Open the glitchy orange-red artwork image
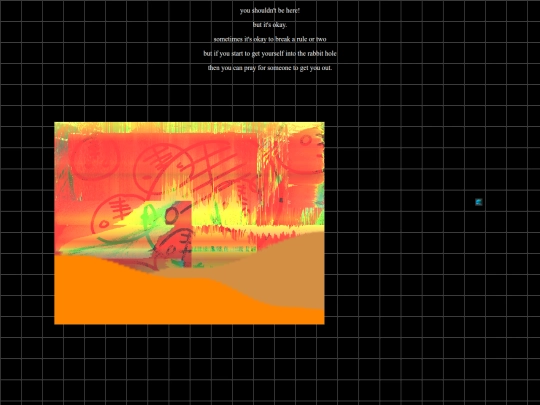Screen dimensions: 540x405 [189, 223]
